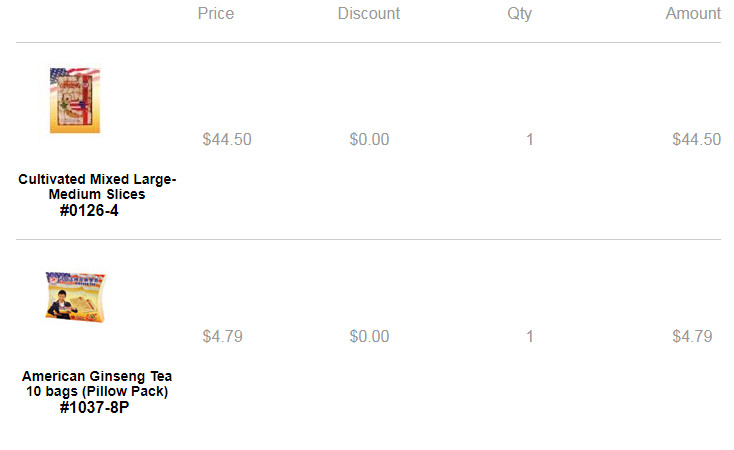
Task: Select item number #1037-8P
Action: pyautogui.click(x=94, y=407)
